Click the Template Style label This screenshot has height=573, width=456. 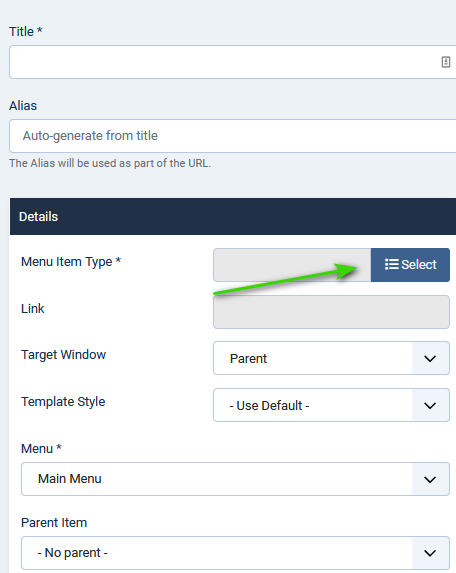click(63, 402)
